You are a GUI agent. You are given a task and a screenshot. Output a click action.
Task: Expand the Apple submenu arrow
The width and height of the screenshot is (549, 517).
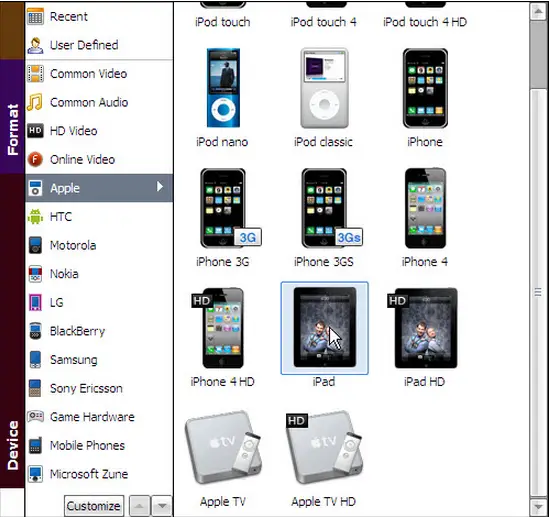(x=160, y=186)
